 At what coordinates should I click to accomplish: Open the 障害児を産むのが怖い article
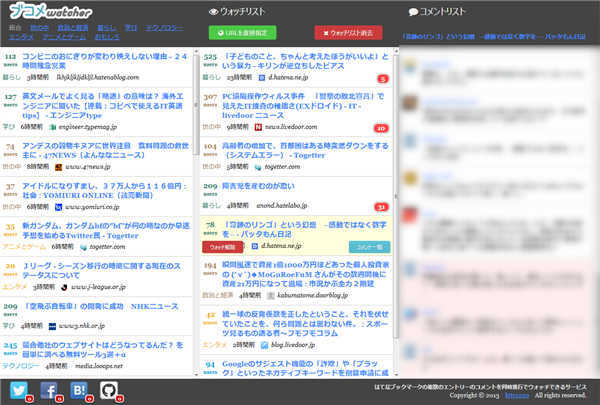258,186
